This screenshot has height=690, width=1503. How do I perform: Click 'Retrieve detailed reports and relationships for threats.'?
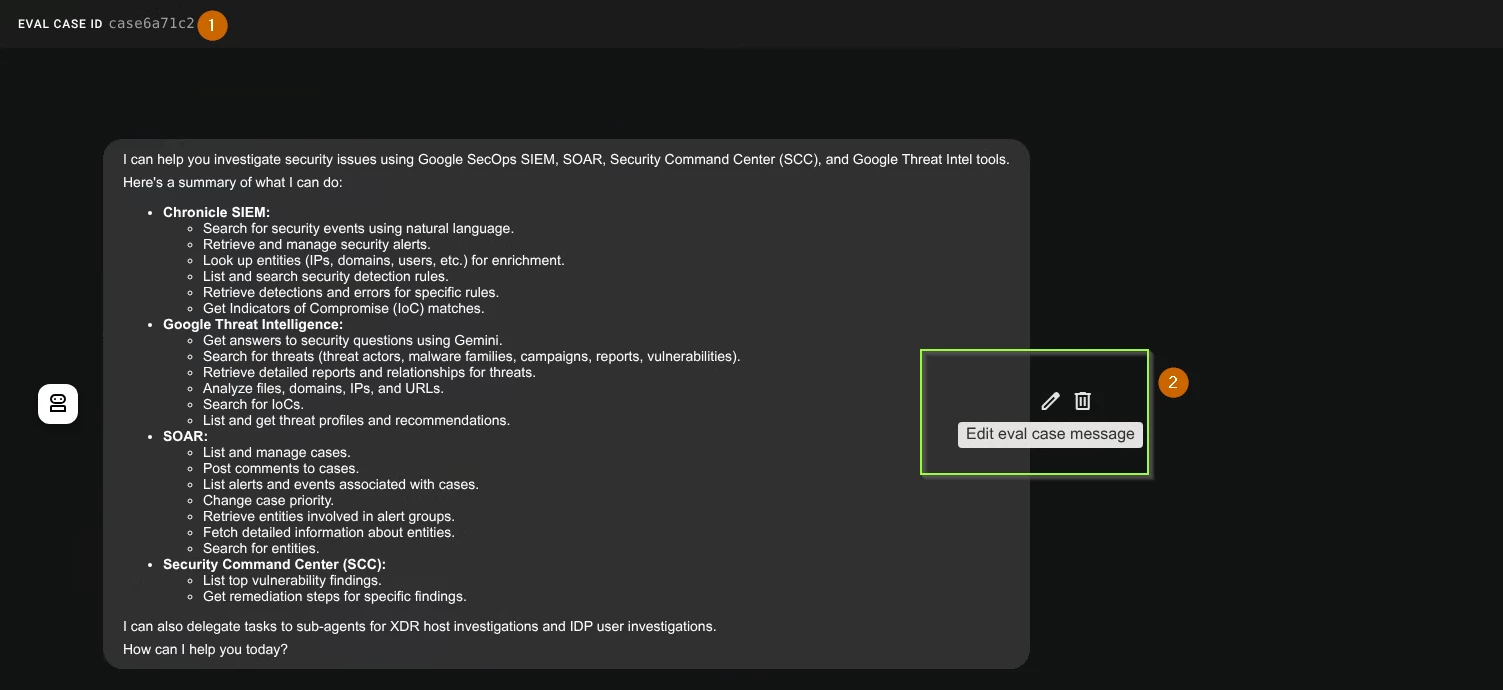[369, 372]
